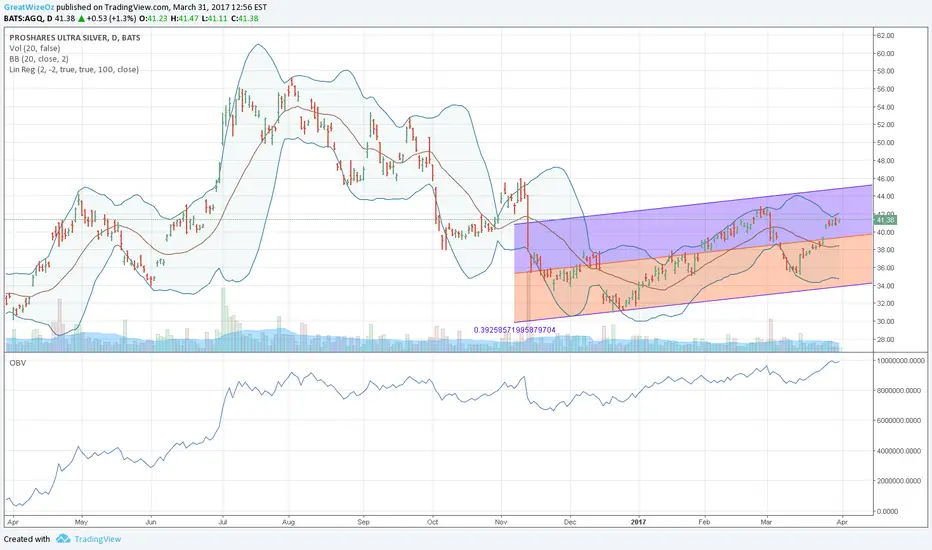Click the 62.00 price axis label

[x=886, y=36]
